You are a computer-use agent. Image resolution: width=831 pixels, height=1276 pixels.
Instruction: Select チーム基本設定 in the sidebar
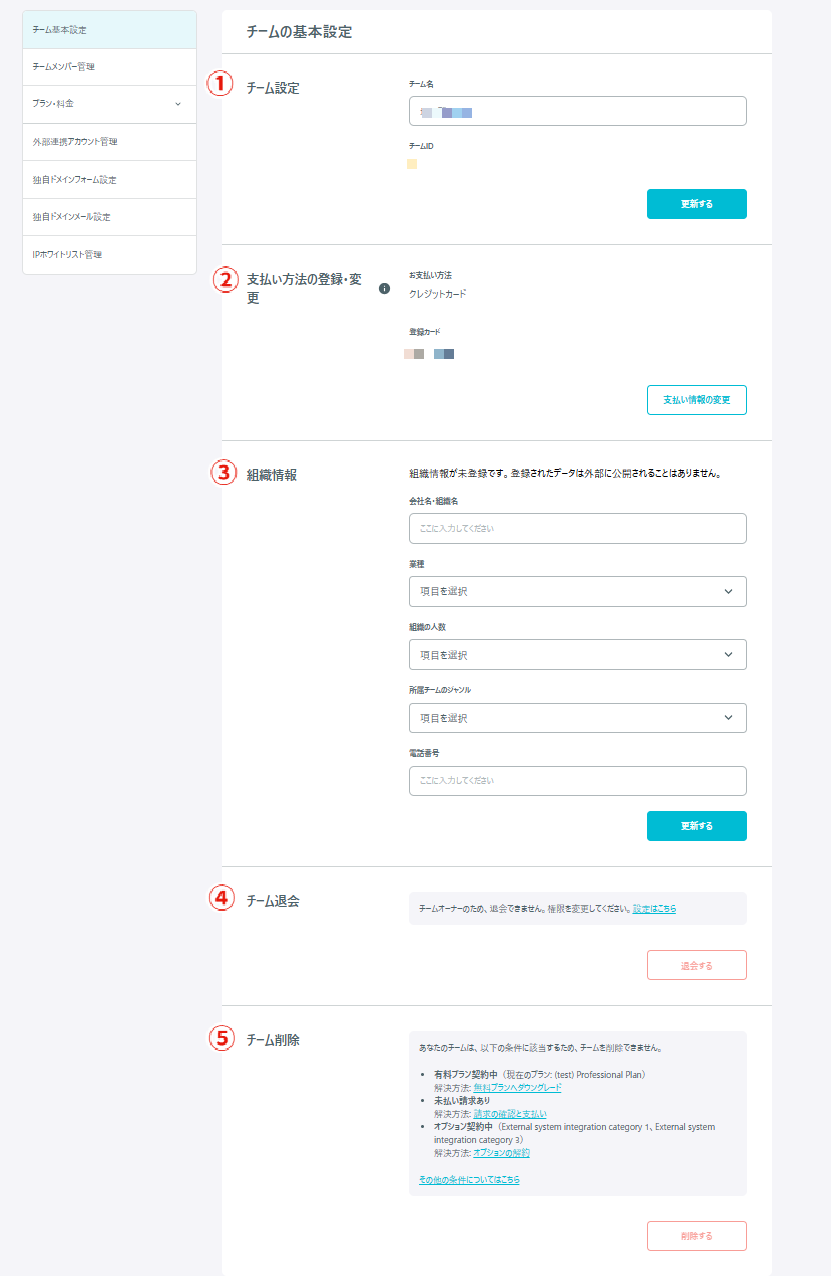109,30
